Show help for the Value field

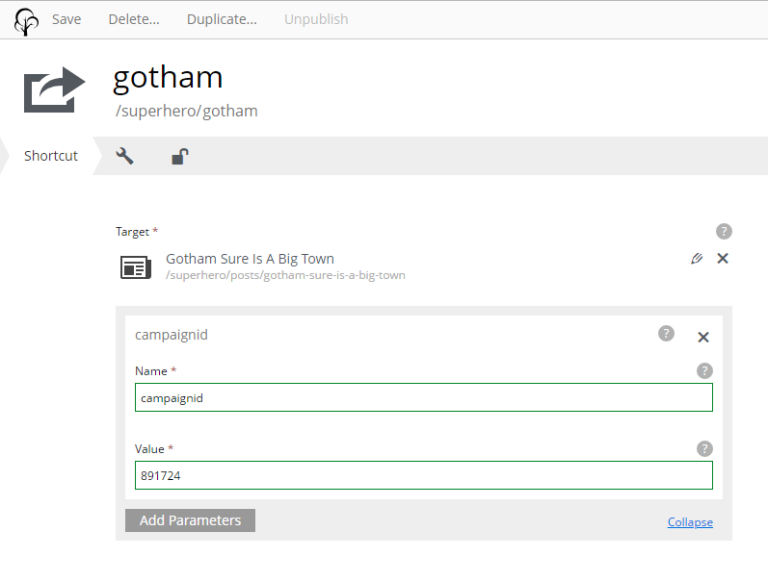pyautogui.click(x=704, y=449)
